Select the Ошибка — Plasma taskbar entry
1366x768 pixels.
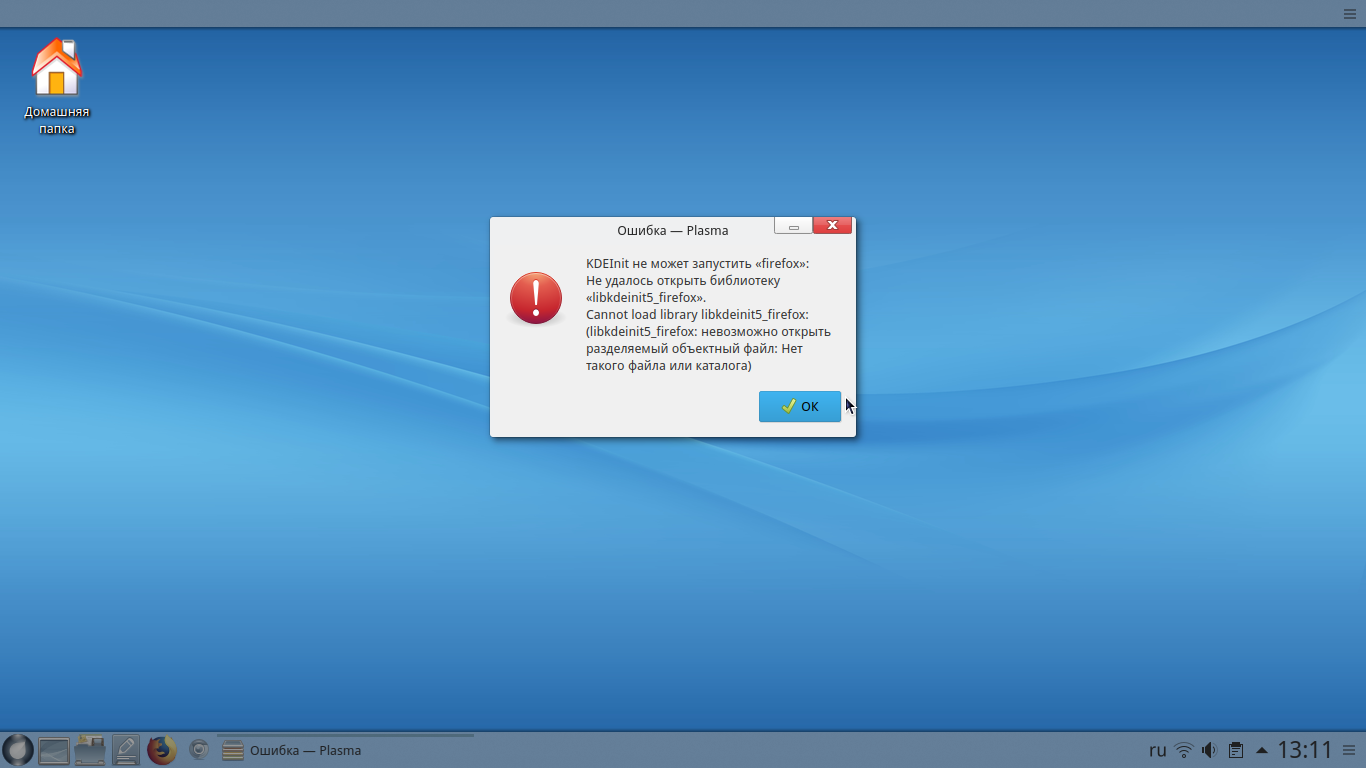pos(345,750)
